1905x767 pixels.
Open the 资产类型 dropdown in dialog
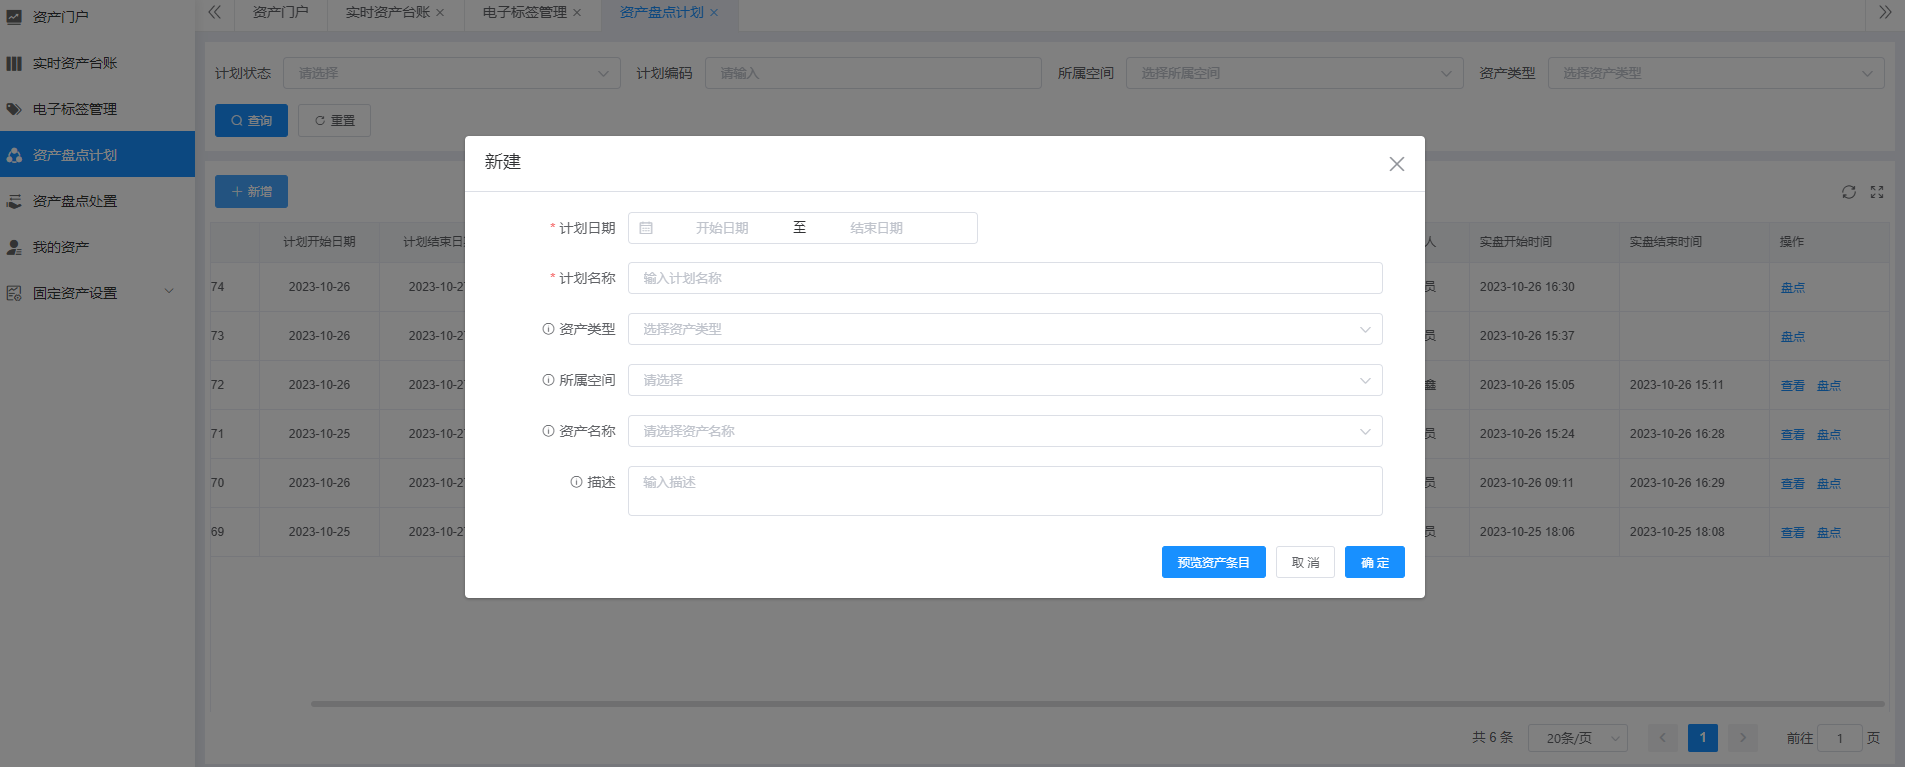click(1004, 329)
